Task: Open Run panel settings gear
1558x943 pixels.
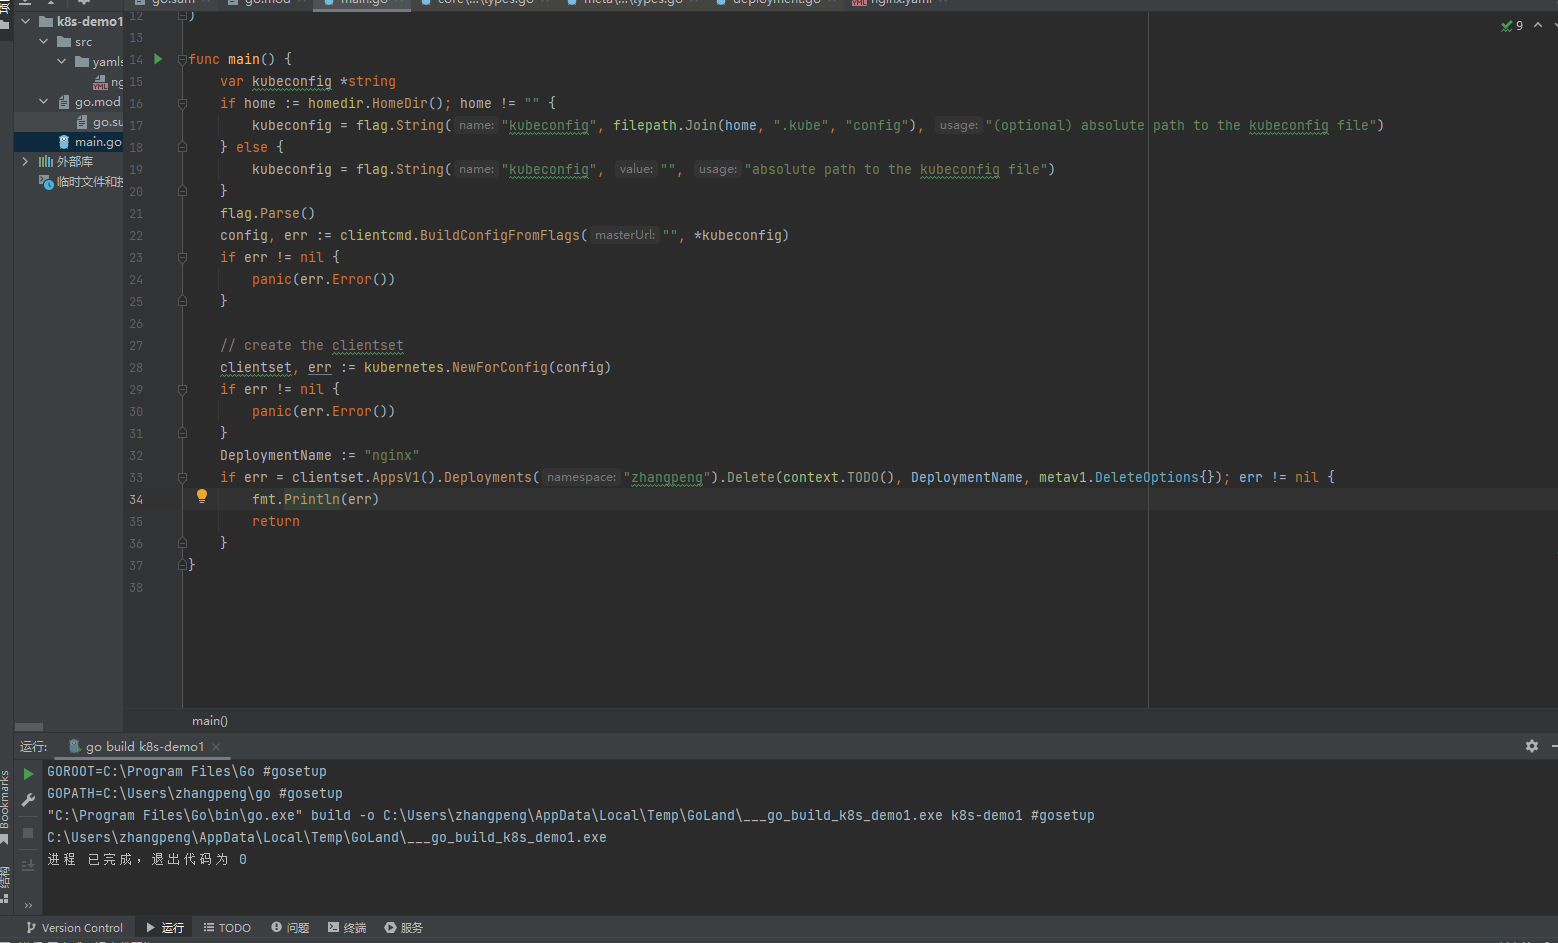Action: [1532, 746]
